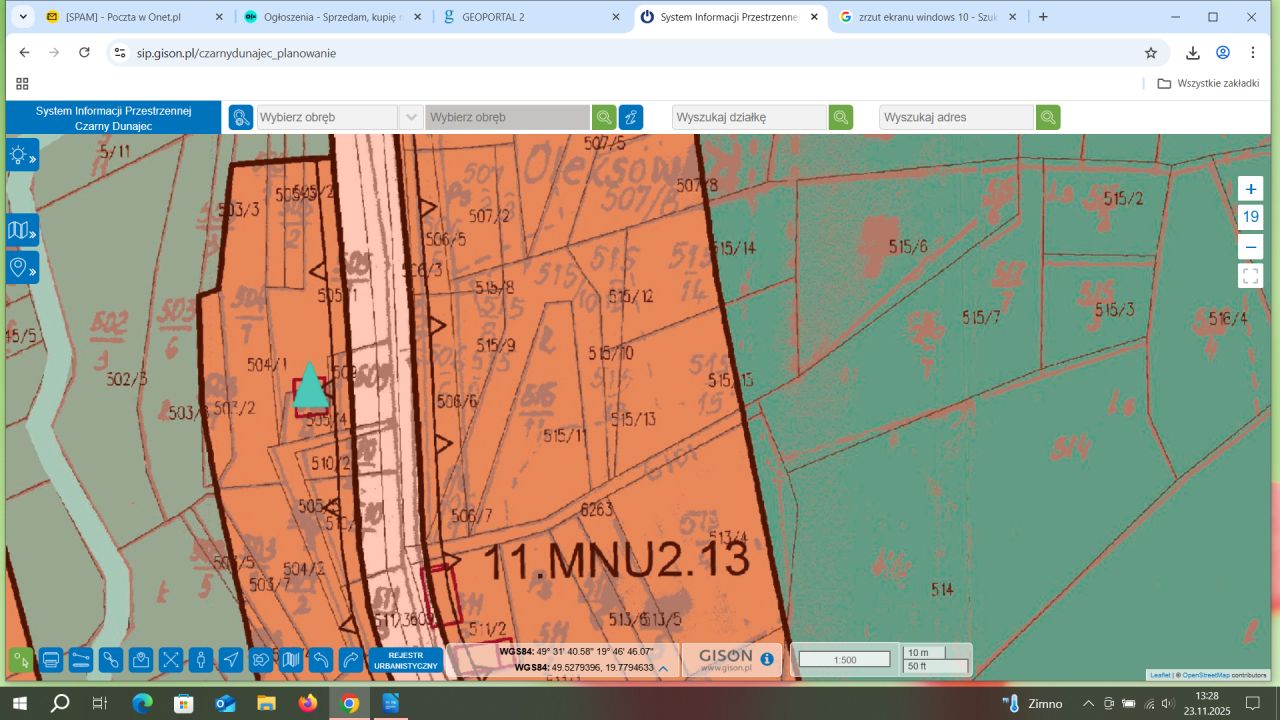Click the print map icon
The image size is (1280, 720).
pos(51,660)
